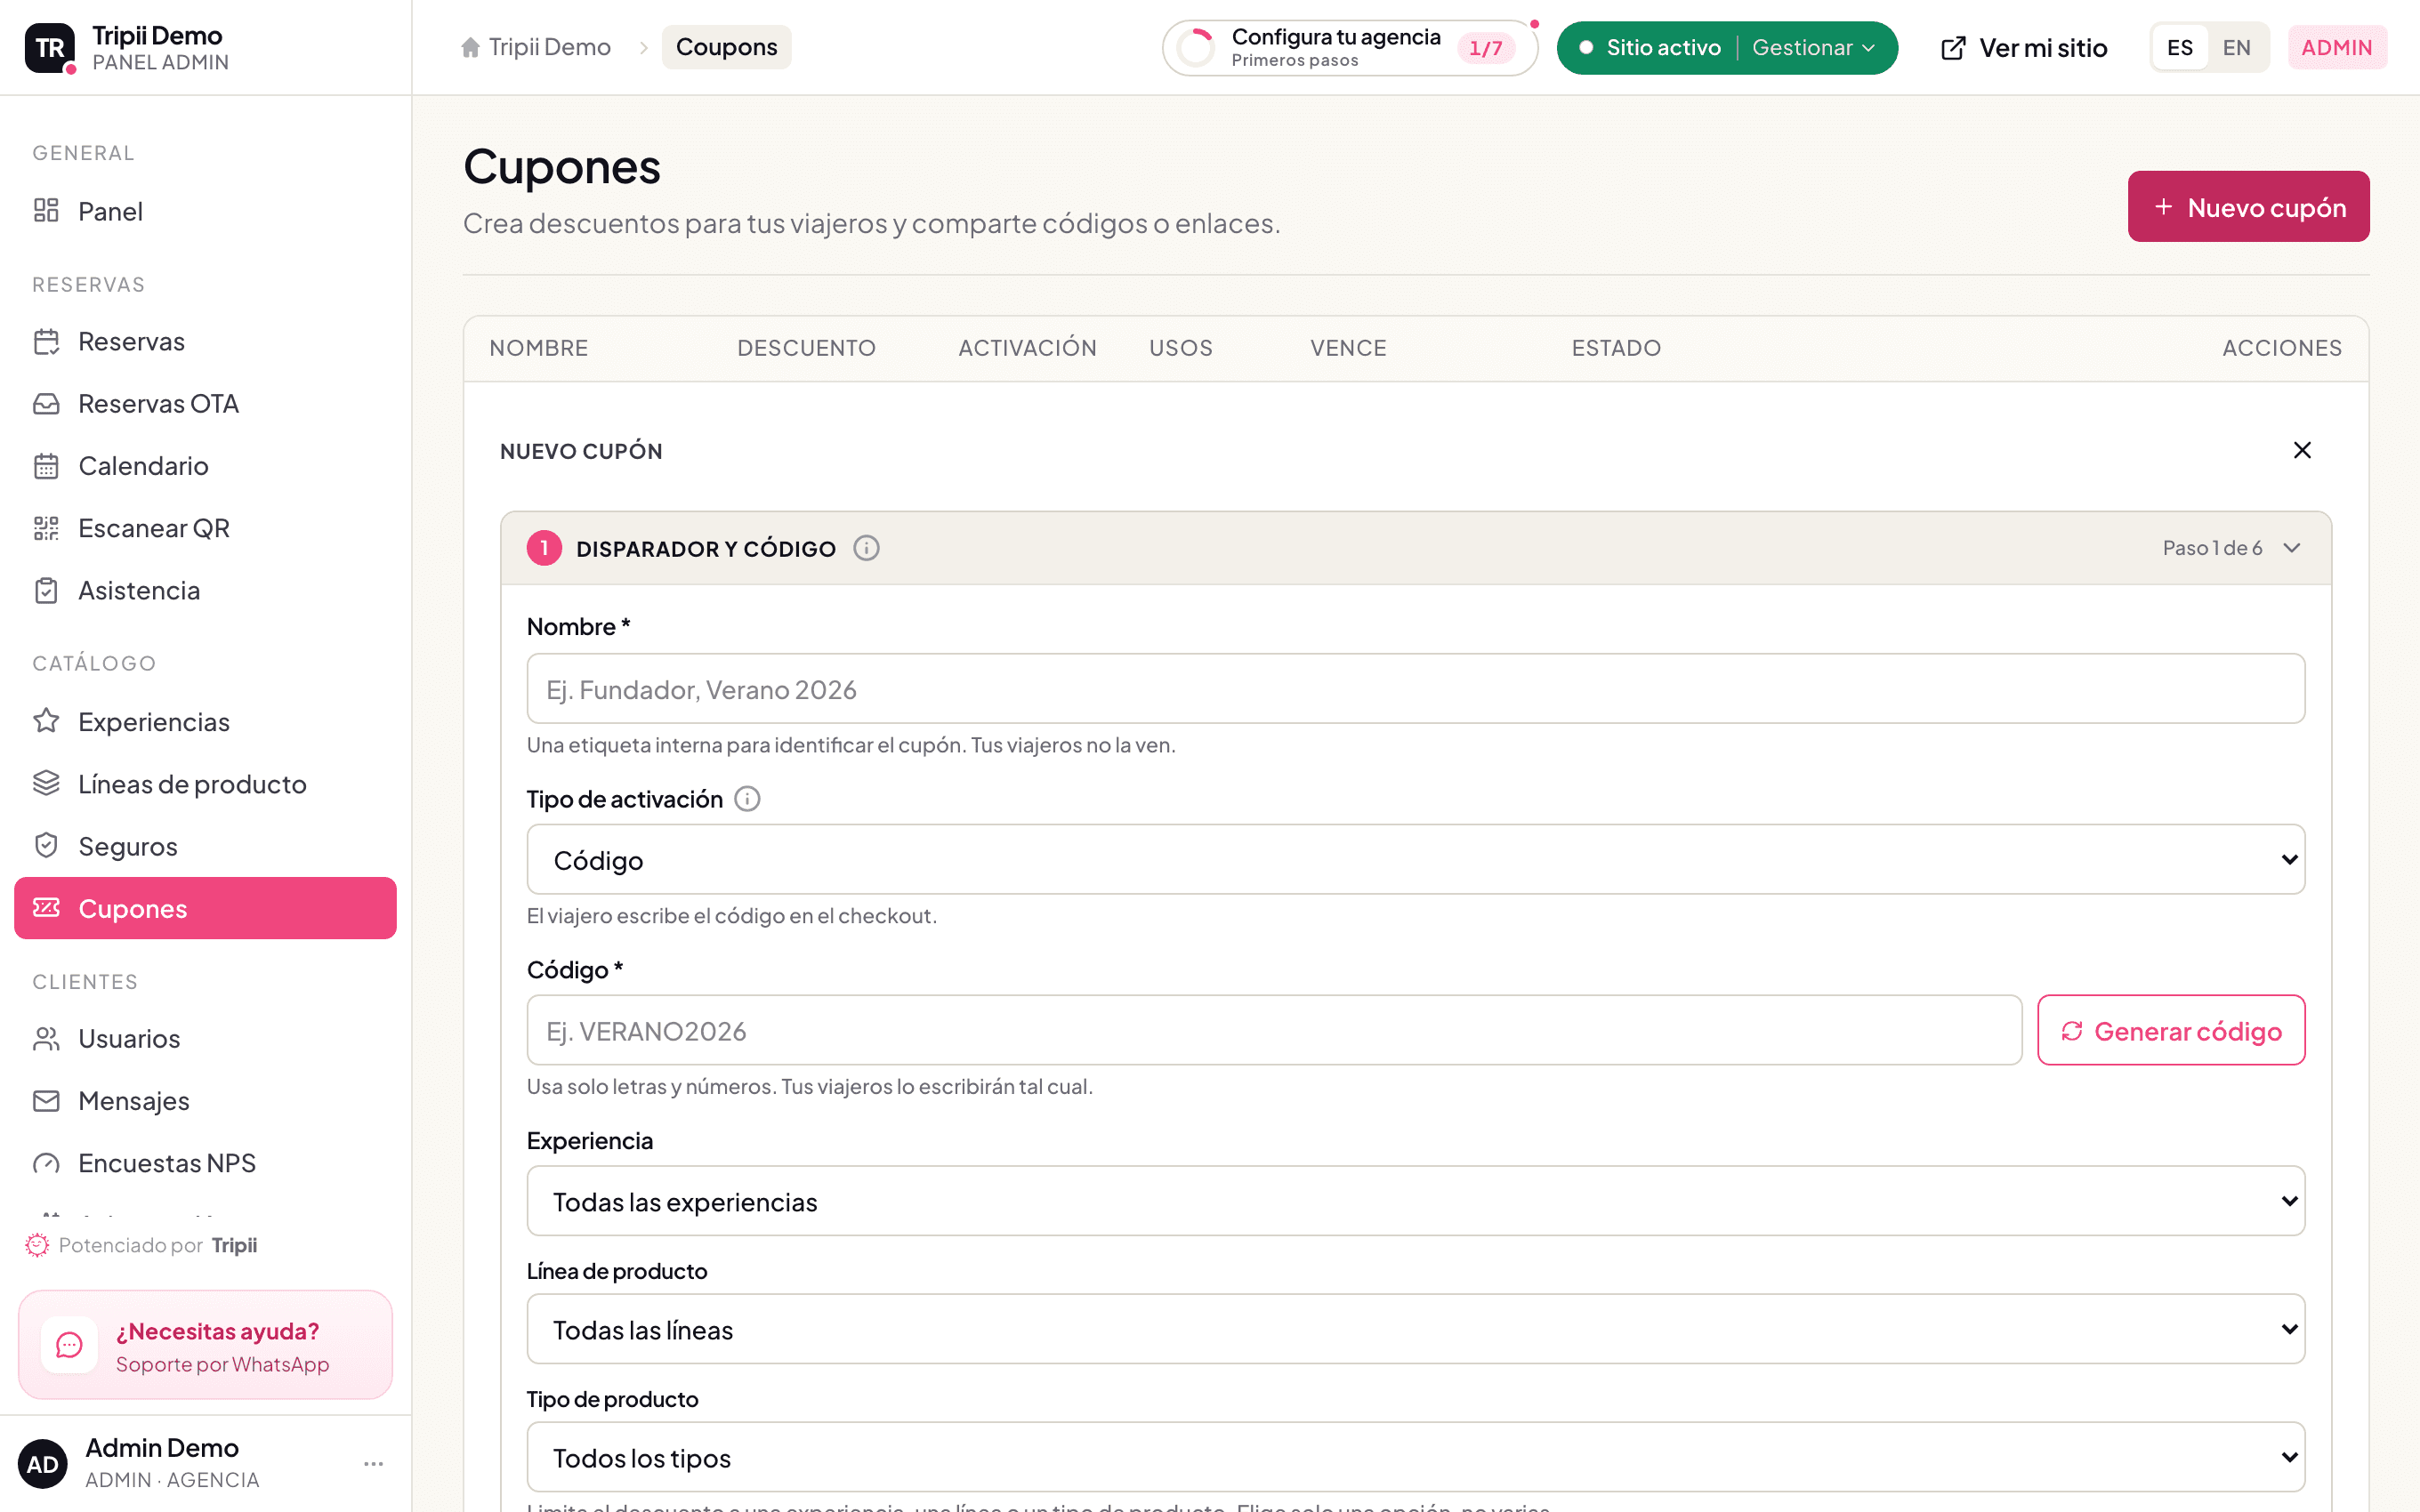Click the 1/7 progress badge

tap(1485, 47)
